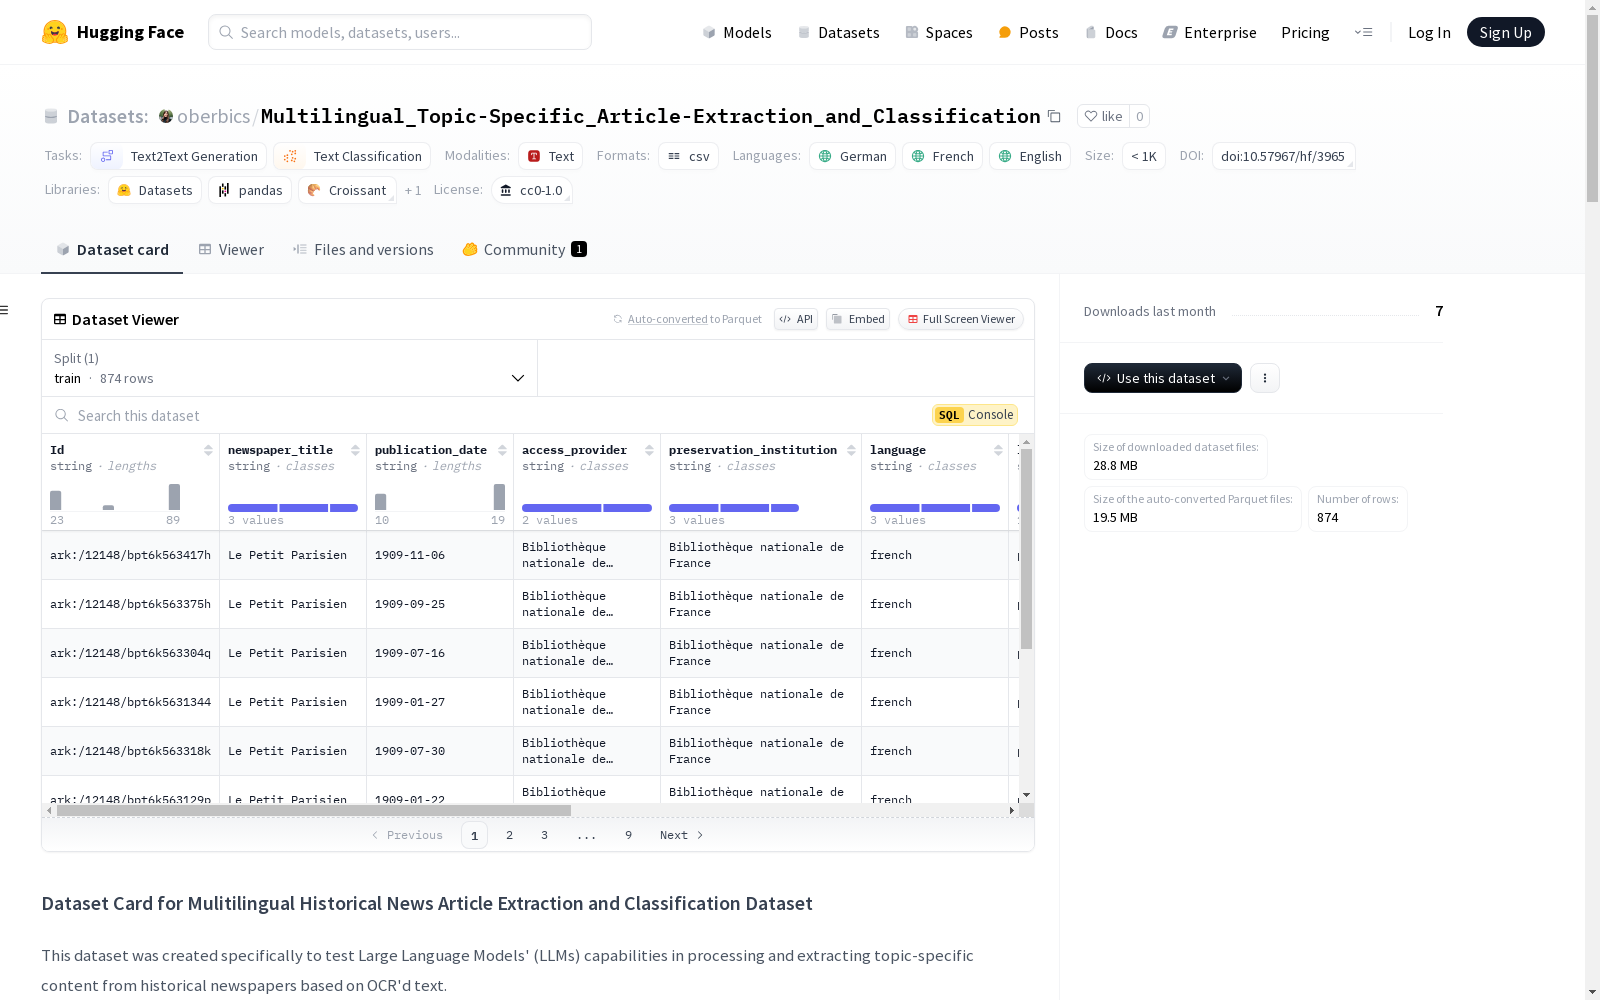1600x1000 pixels.
Task: Open the Files and versions tab
Action: coord(363,250)
